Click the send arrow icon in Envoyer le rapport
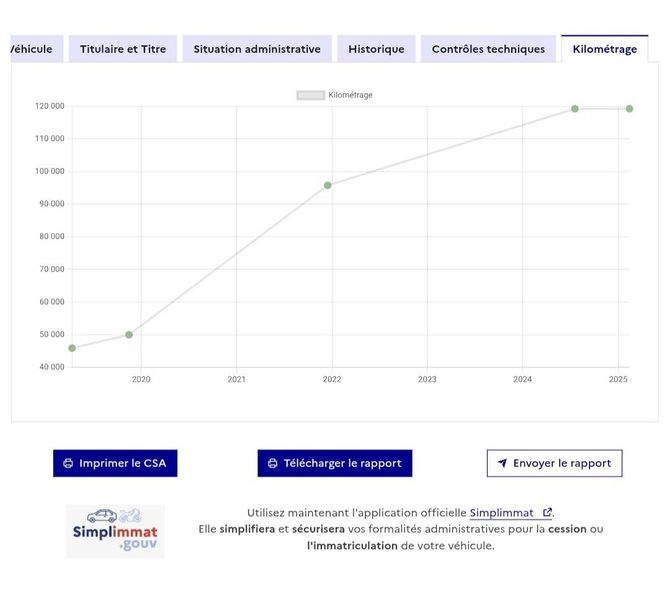The height and width of the screenshot is (600, 670). 502,463
